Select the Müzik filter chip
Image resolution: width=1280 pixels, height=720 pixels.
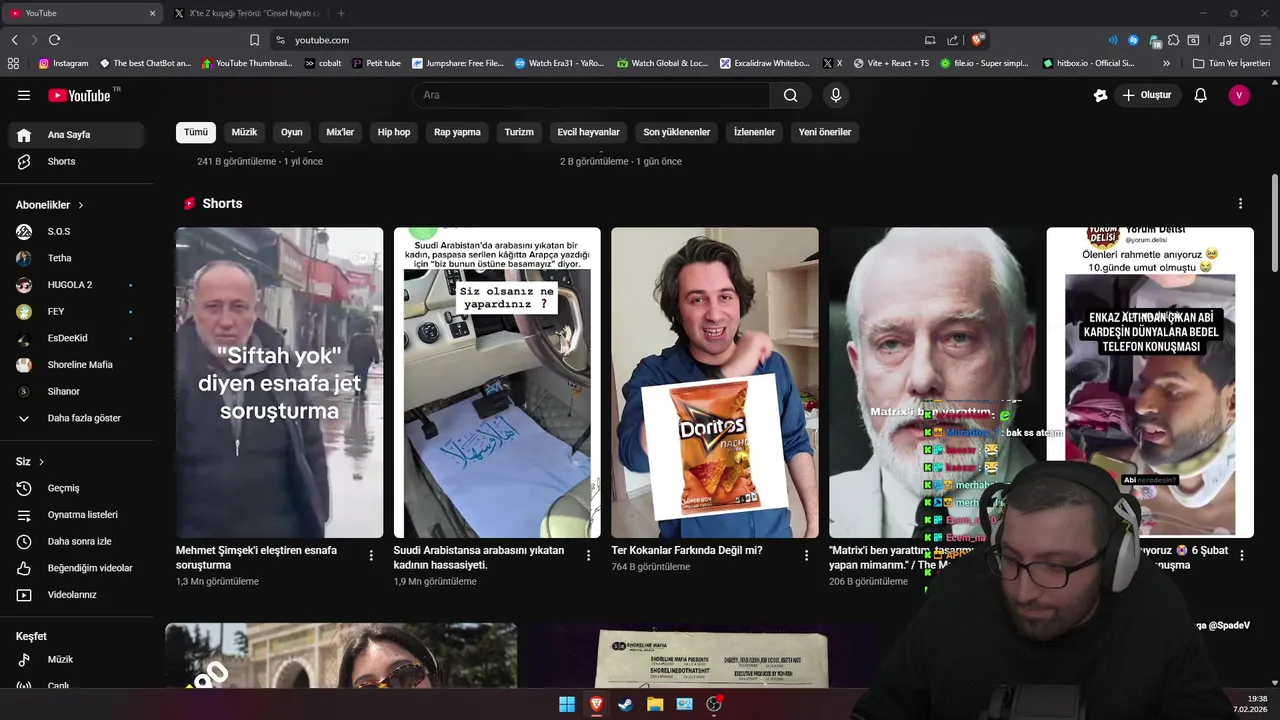pyautogui.click(x=244, y=132)
